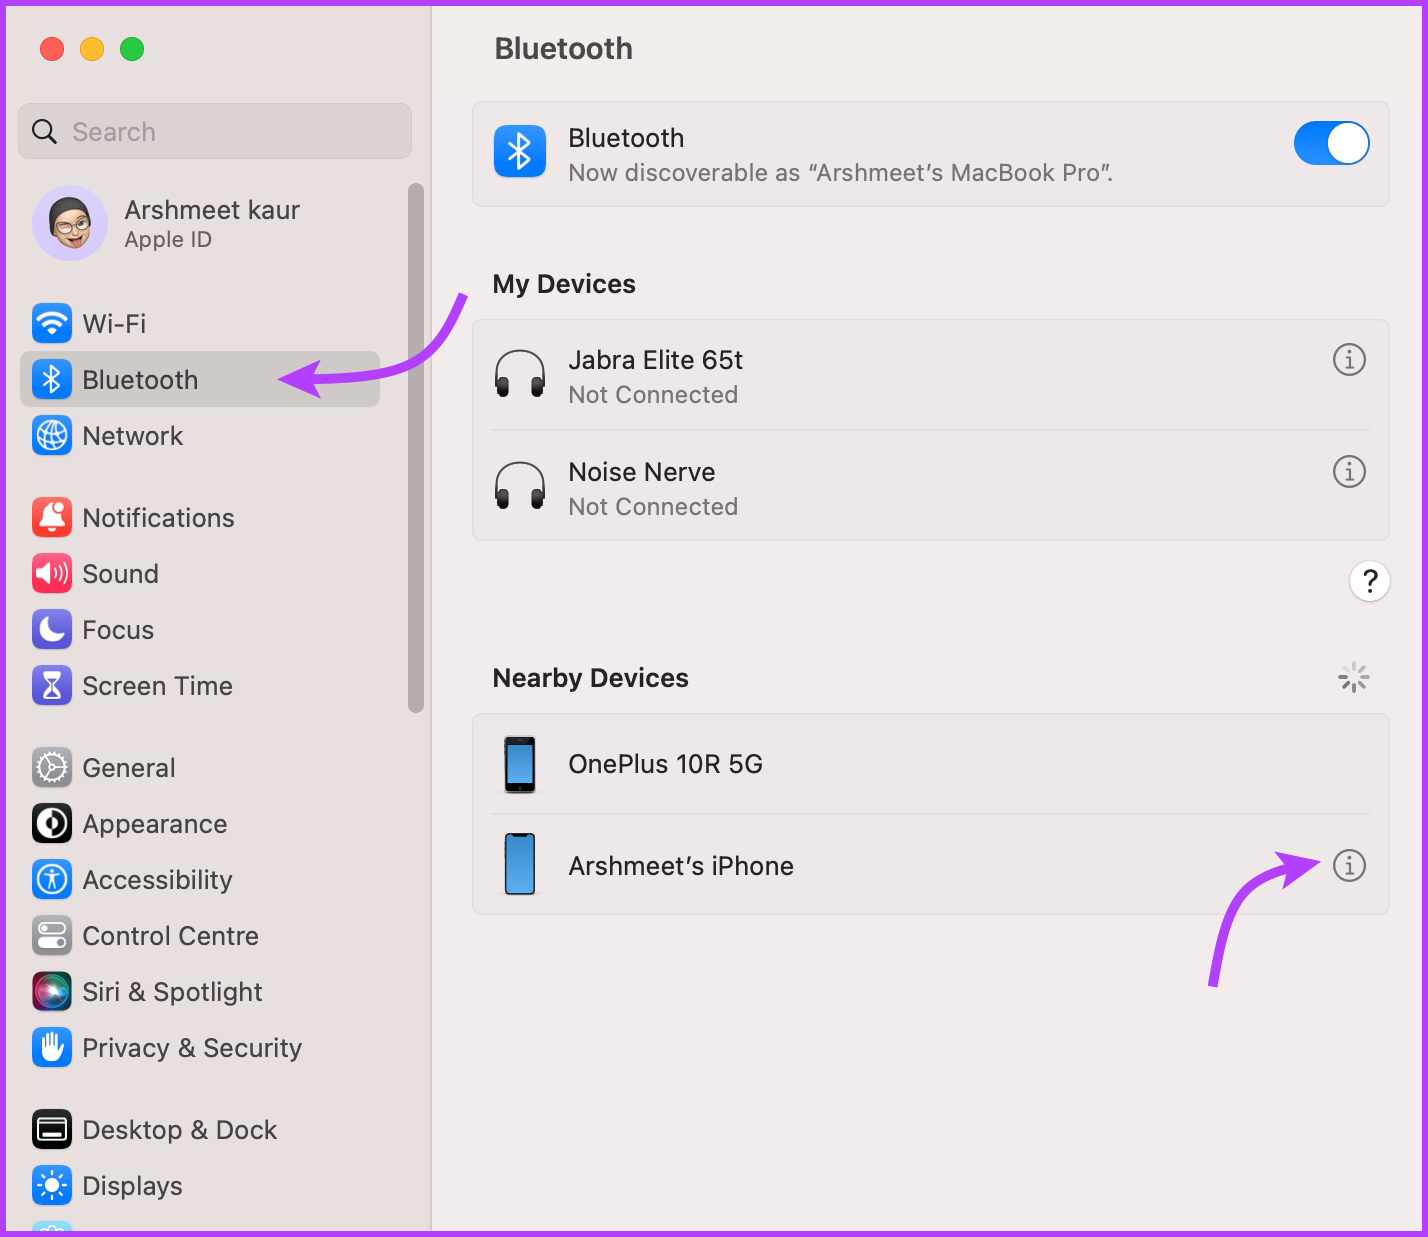Screen dimensions: 1428x1237
Task: Turn off the Bluetooth toggle
Action: [x=1331, y=143]
